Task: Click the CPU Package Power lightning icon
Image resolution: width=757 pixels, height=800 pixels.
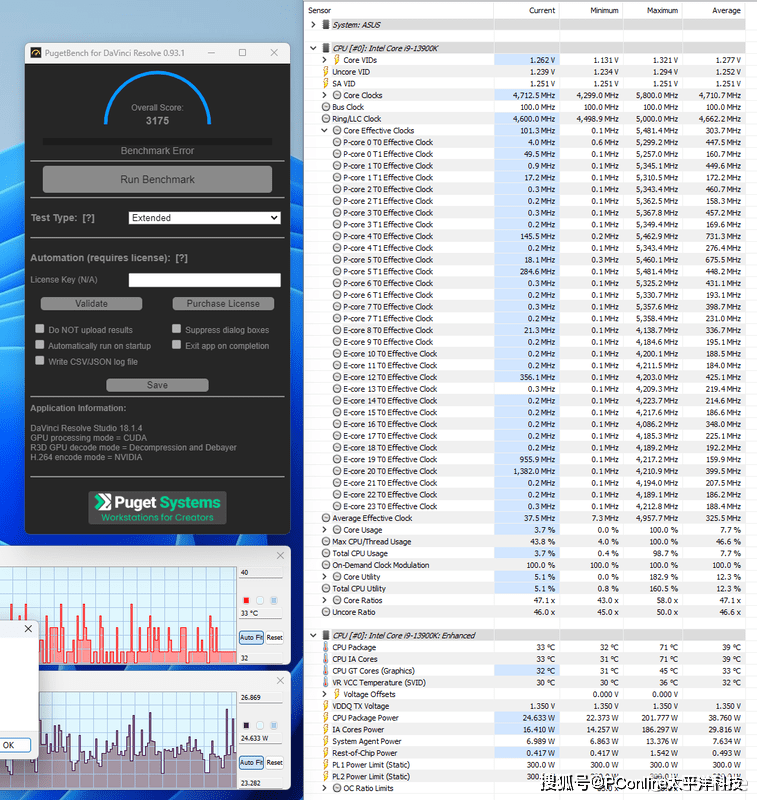Action: (325, 718)
